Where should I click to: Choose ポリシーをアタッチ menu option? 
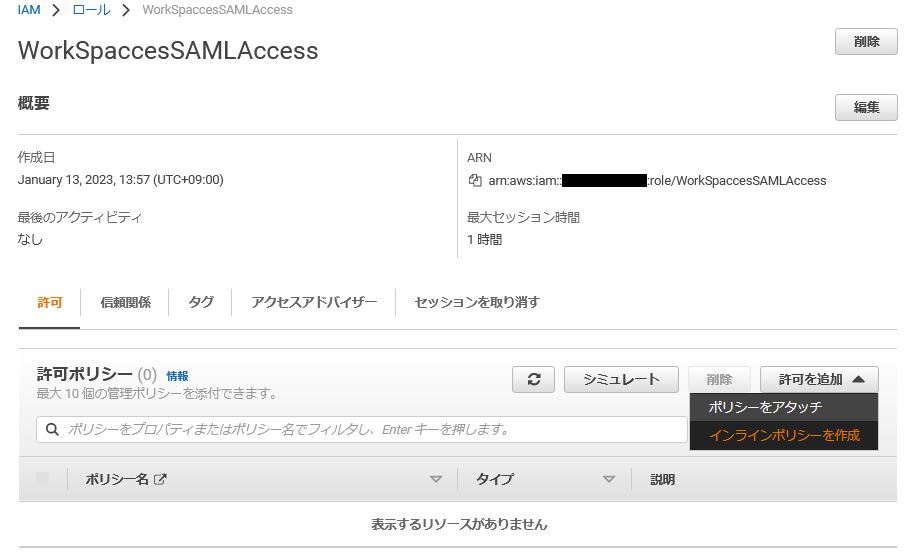click(784, 407)
